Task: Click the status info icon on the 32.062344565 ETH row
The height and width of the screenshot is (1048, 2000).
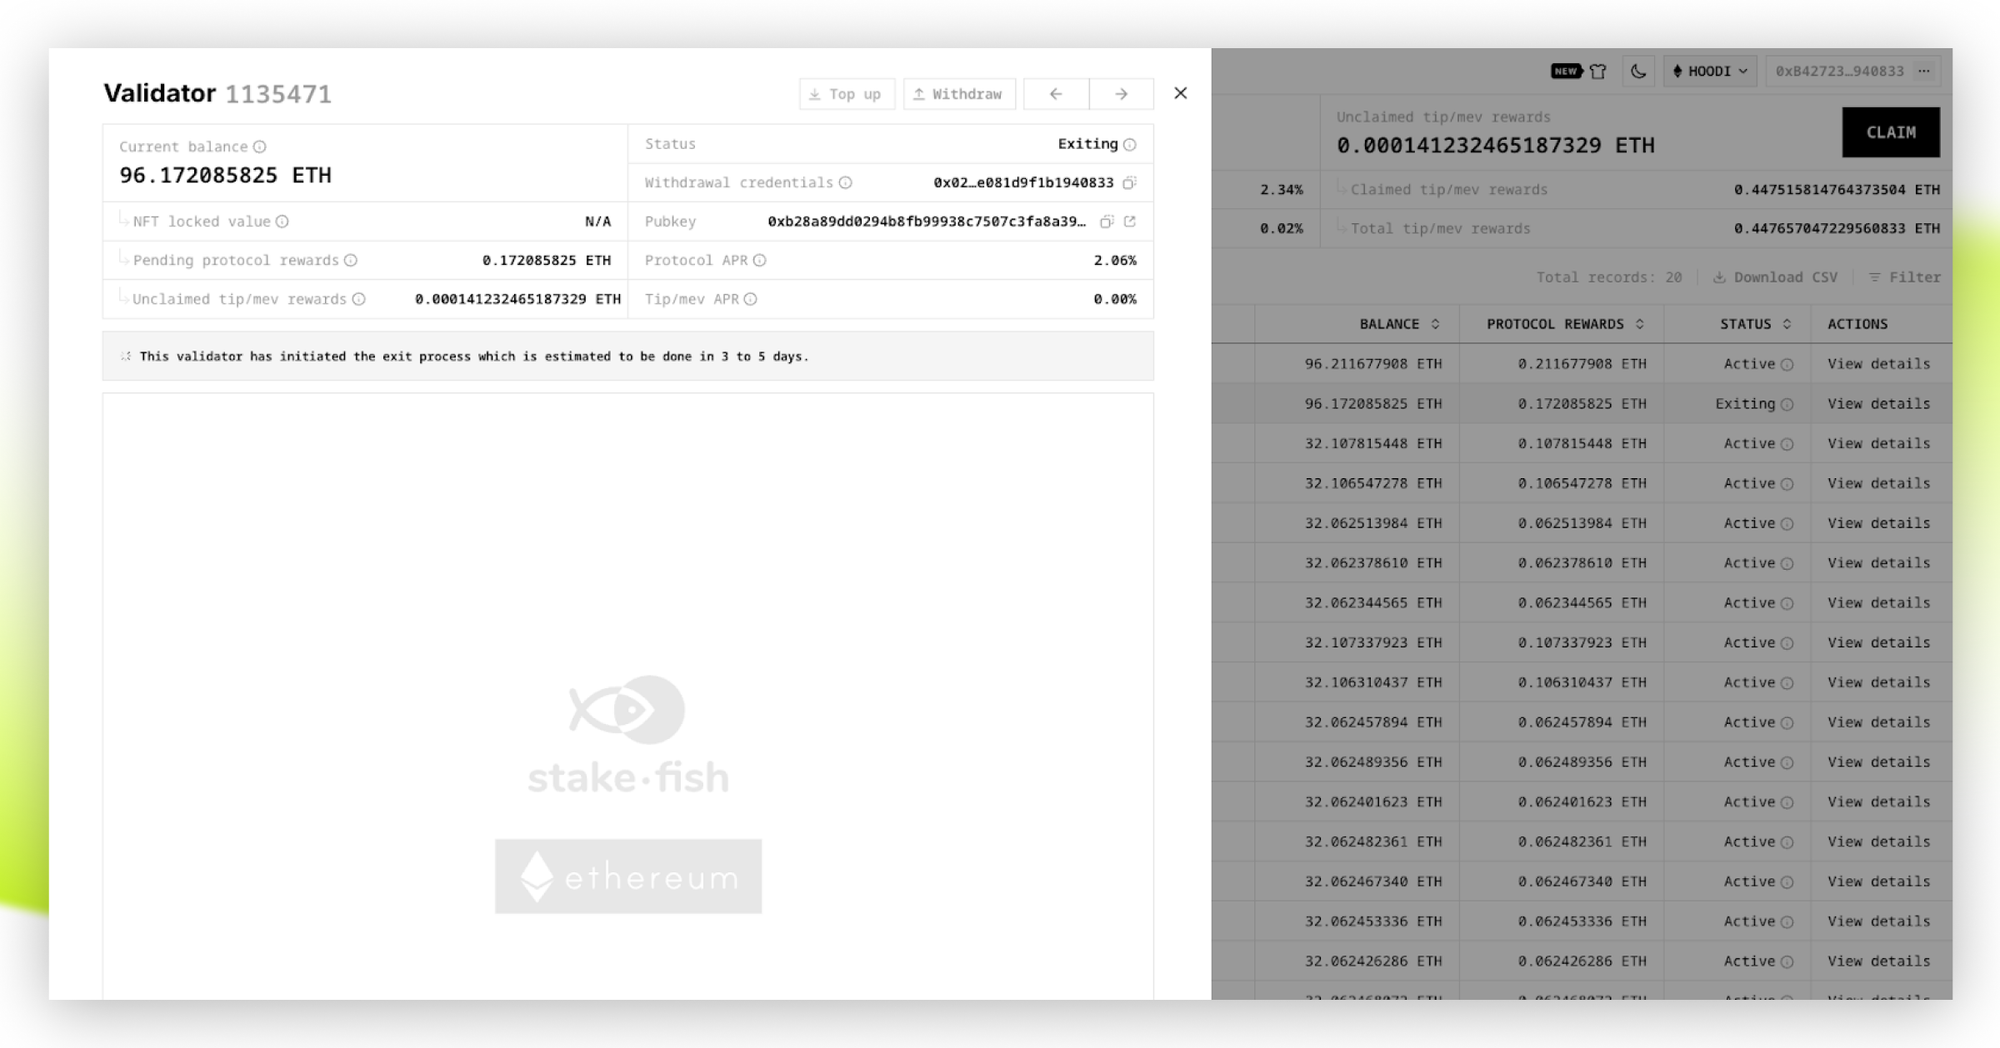Action: pos(1787,604)
